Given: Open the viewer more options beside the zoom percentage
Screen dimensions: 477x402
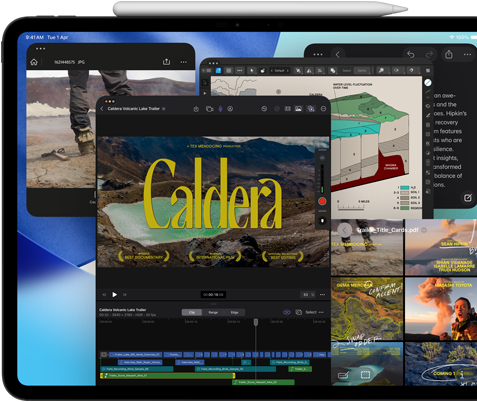Looking at the screenshot, I should (322, 295).
